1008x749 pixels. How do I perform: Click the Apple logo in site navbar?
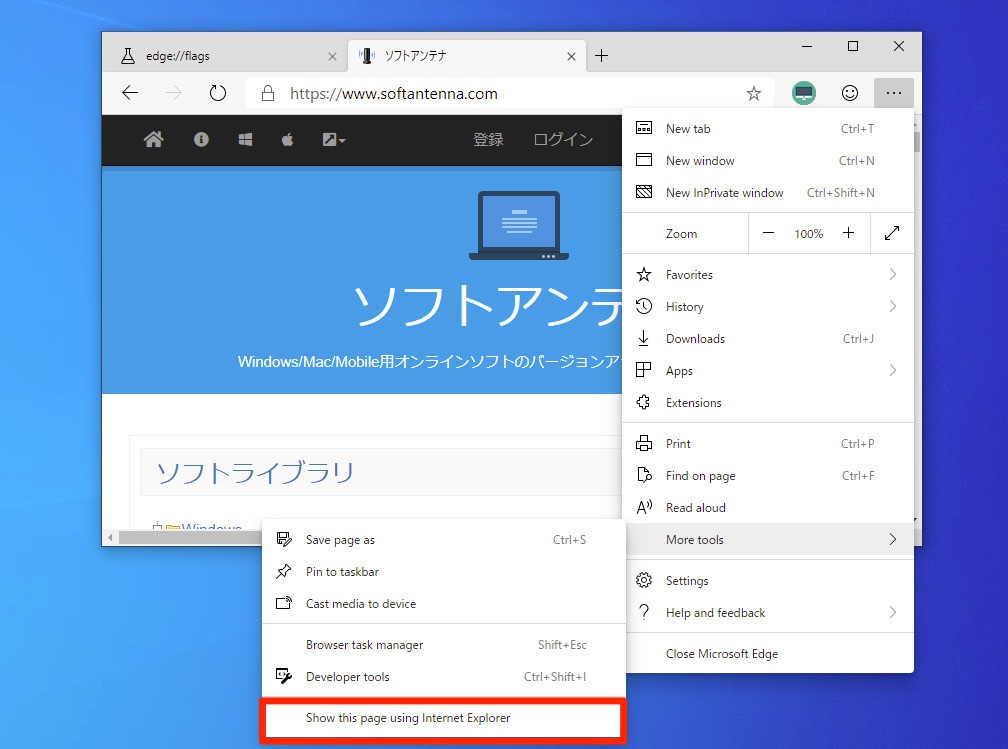click(x=287, y=140)
